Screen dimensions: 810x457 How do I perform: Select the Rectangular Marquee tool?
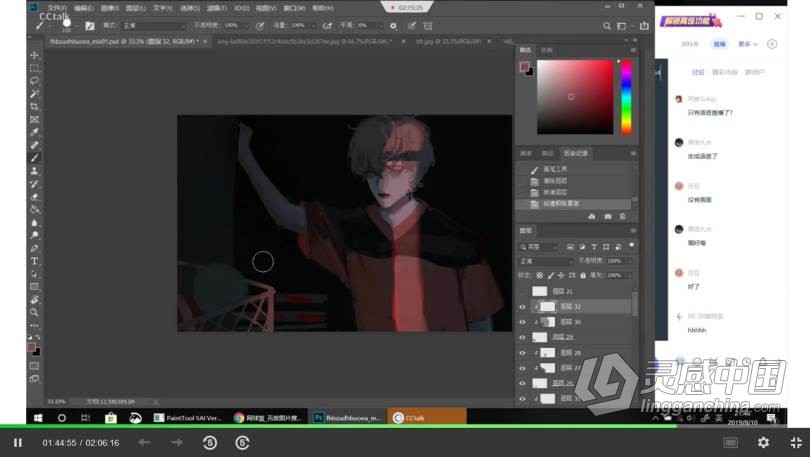35,68
